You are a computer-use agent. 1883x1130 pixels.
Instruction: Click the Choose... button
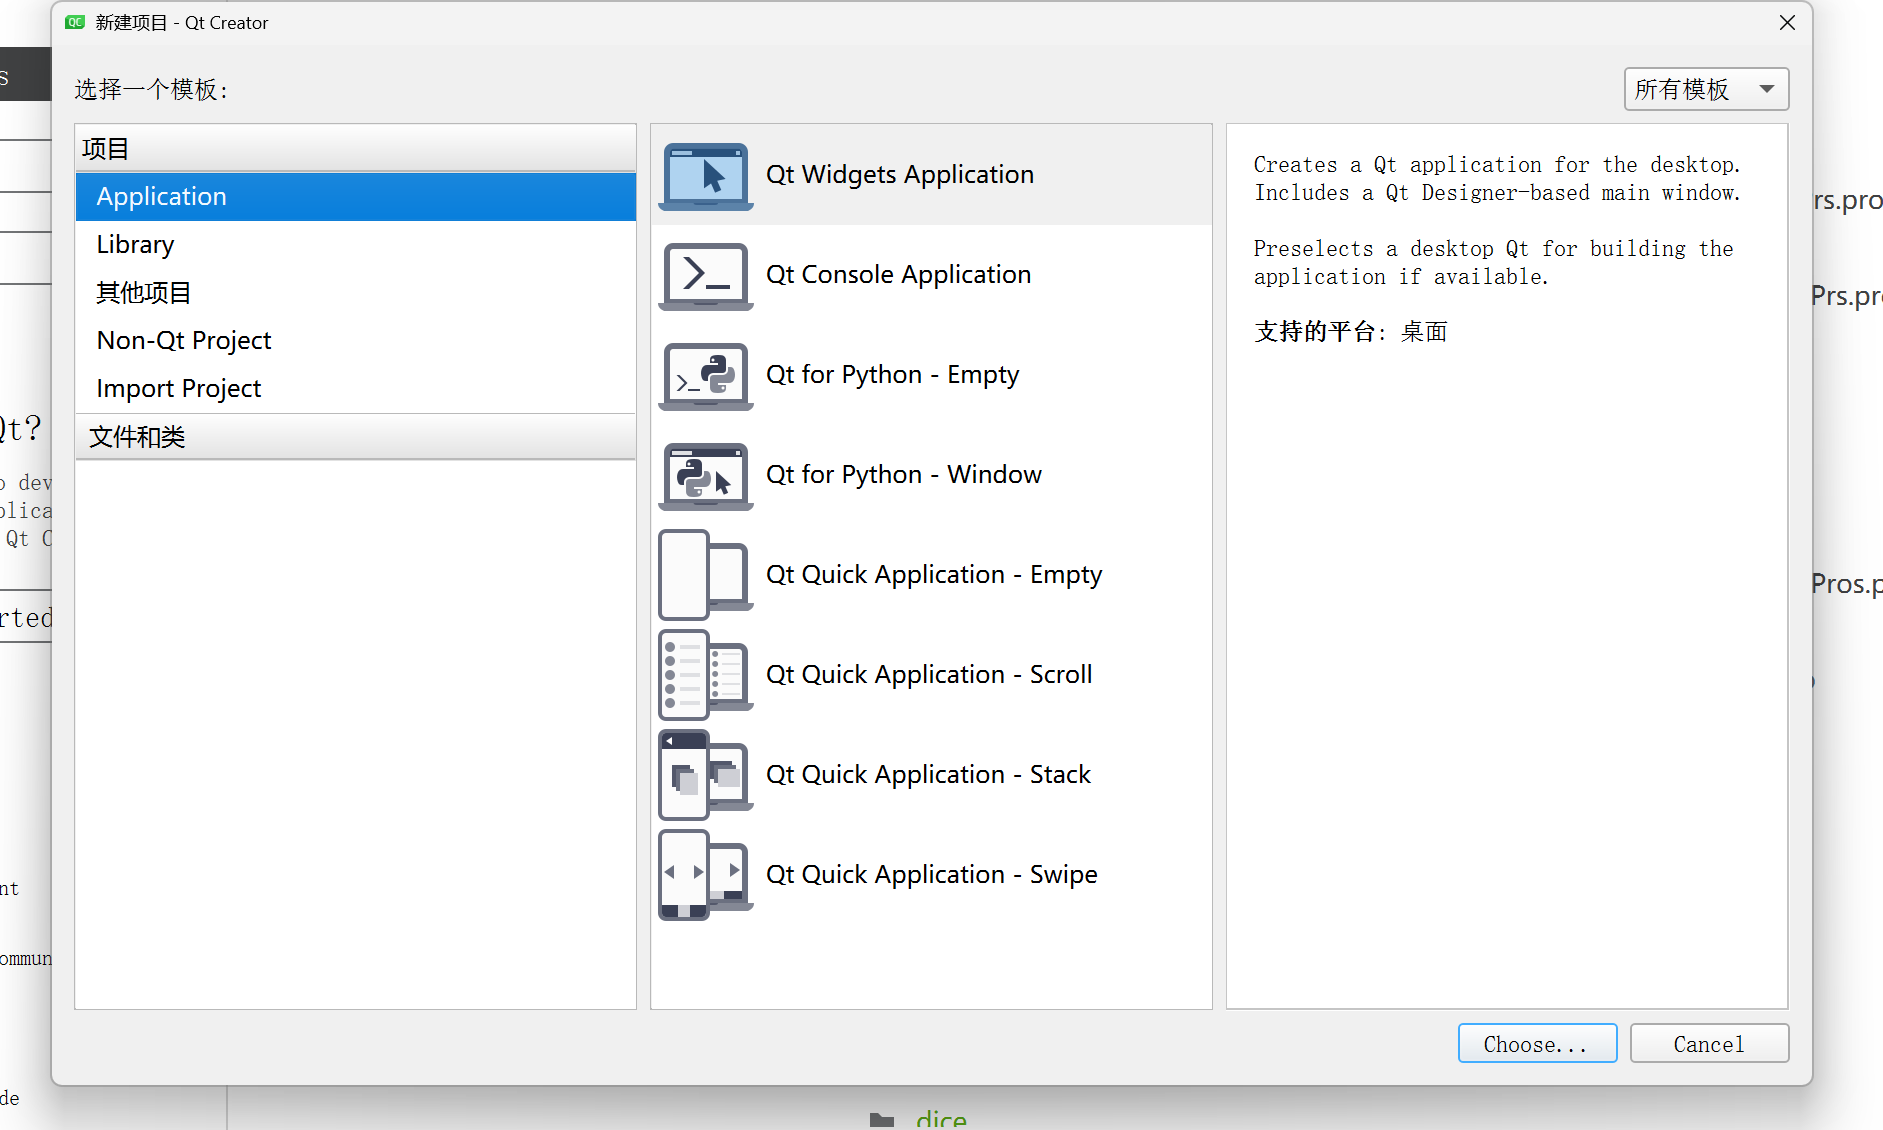[x=1537, y=1043]
